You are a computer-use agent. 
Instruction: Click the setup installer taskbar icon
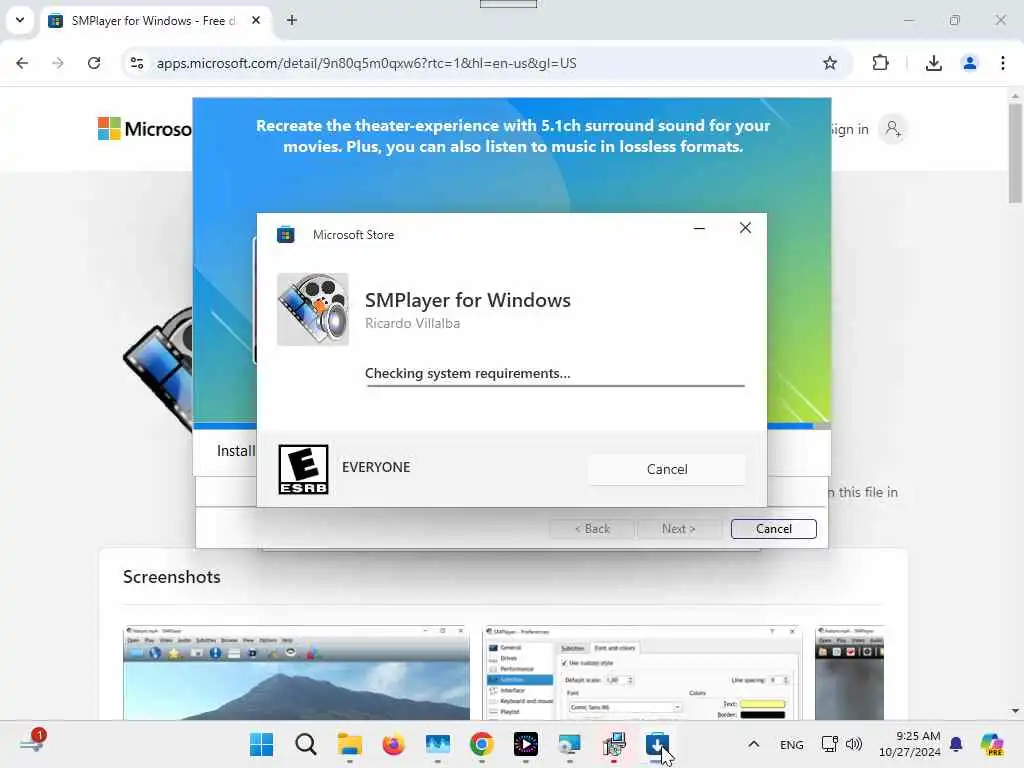click(614, 744)
